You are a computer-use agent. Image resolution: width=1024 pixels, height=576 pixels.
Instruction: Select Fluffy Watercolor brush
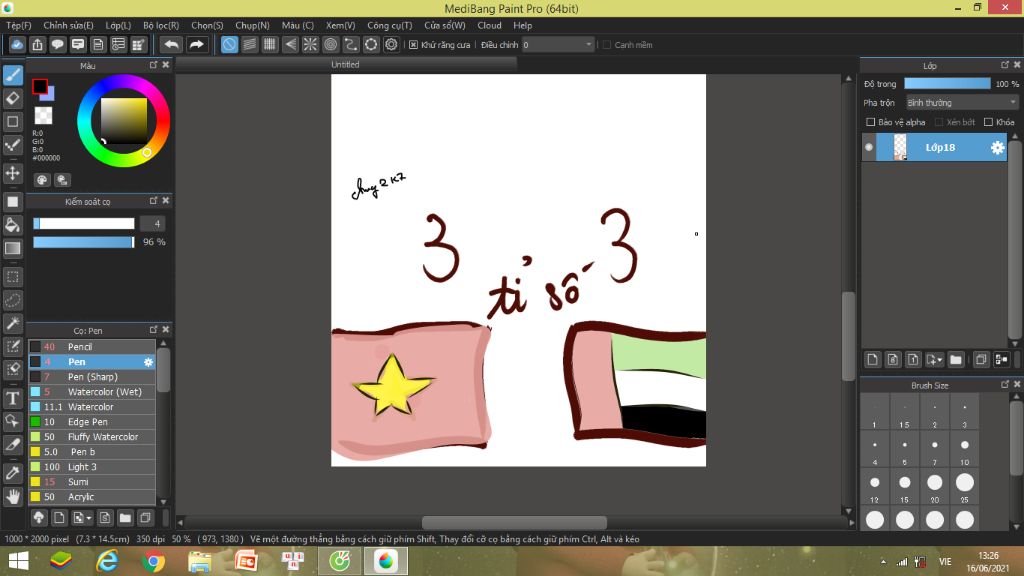click(92, 437)
